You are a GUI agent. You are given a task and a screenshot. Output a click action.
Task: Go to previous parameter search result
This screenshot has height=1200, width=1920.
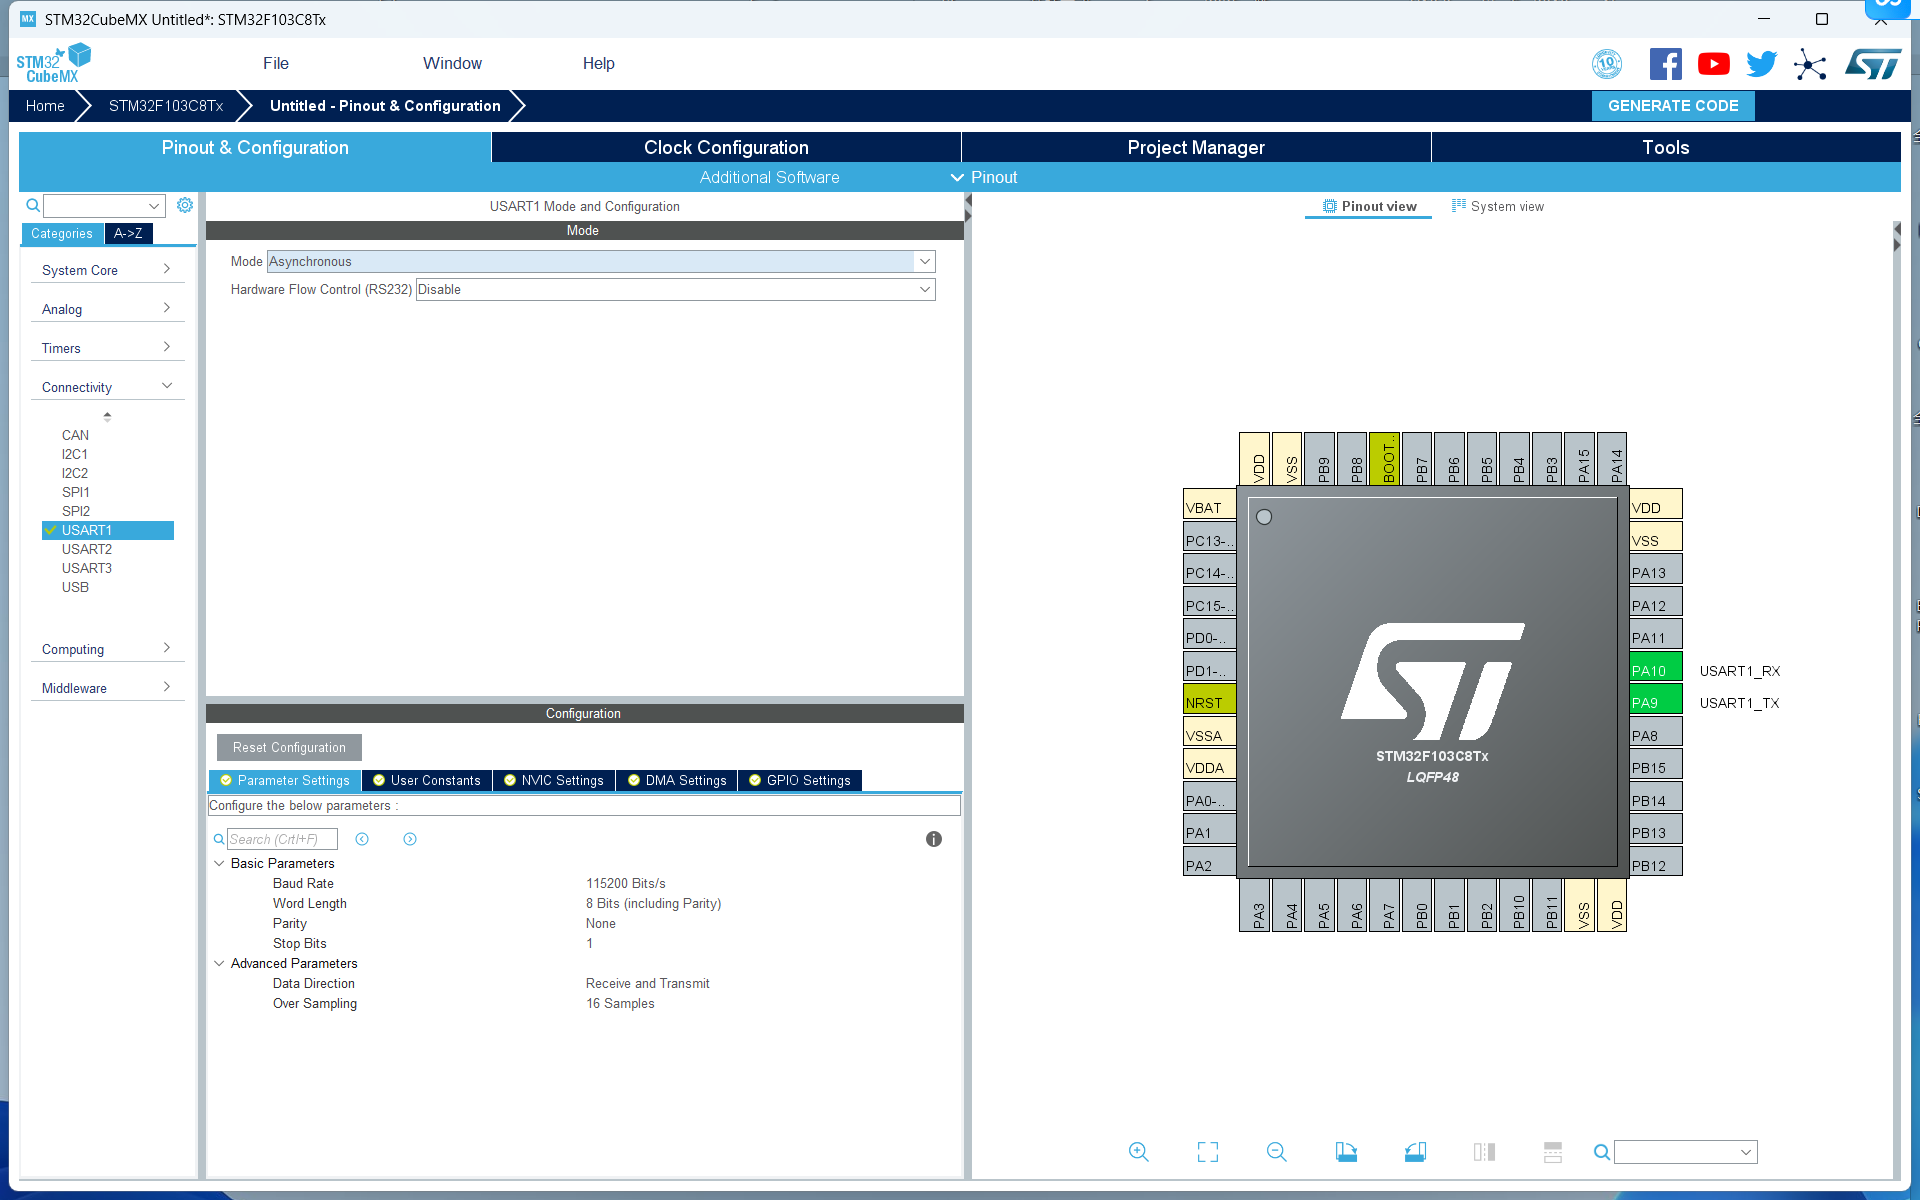pyautogui.click(x=362, y=839)
